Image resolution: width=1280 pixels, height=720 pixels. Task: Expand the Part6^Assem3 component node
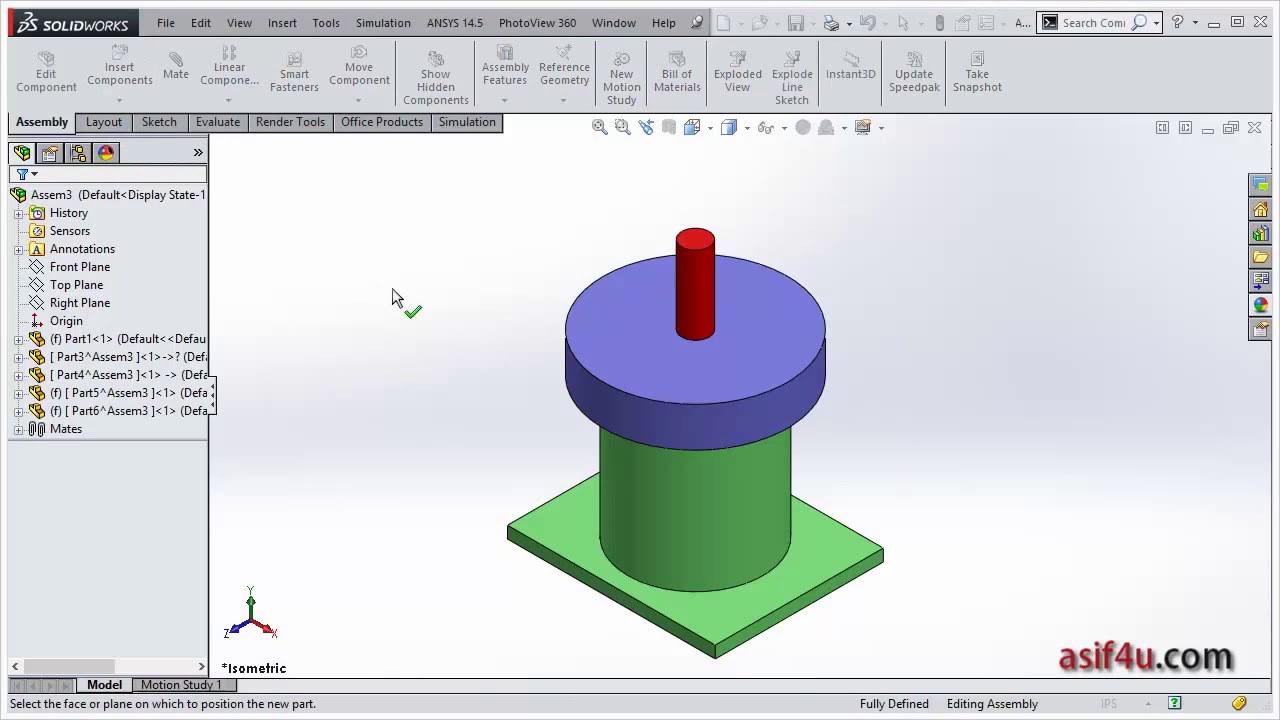18,411
